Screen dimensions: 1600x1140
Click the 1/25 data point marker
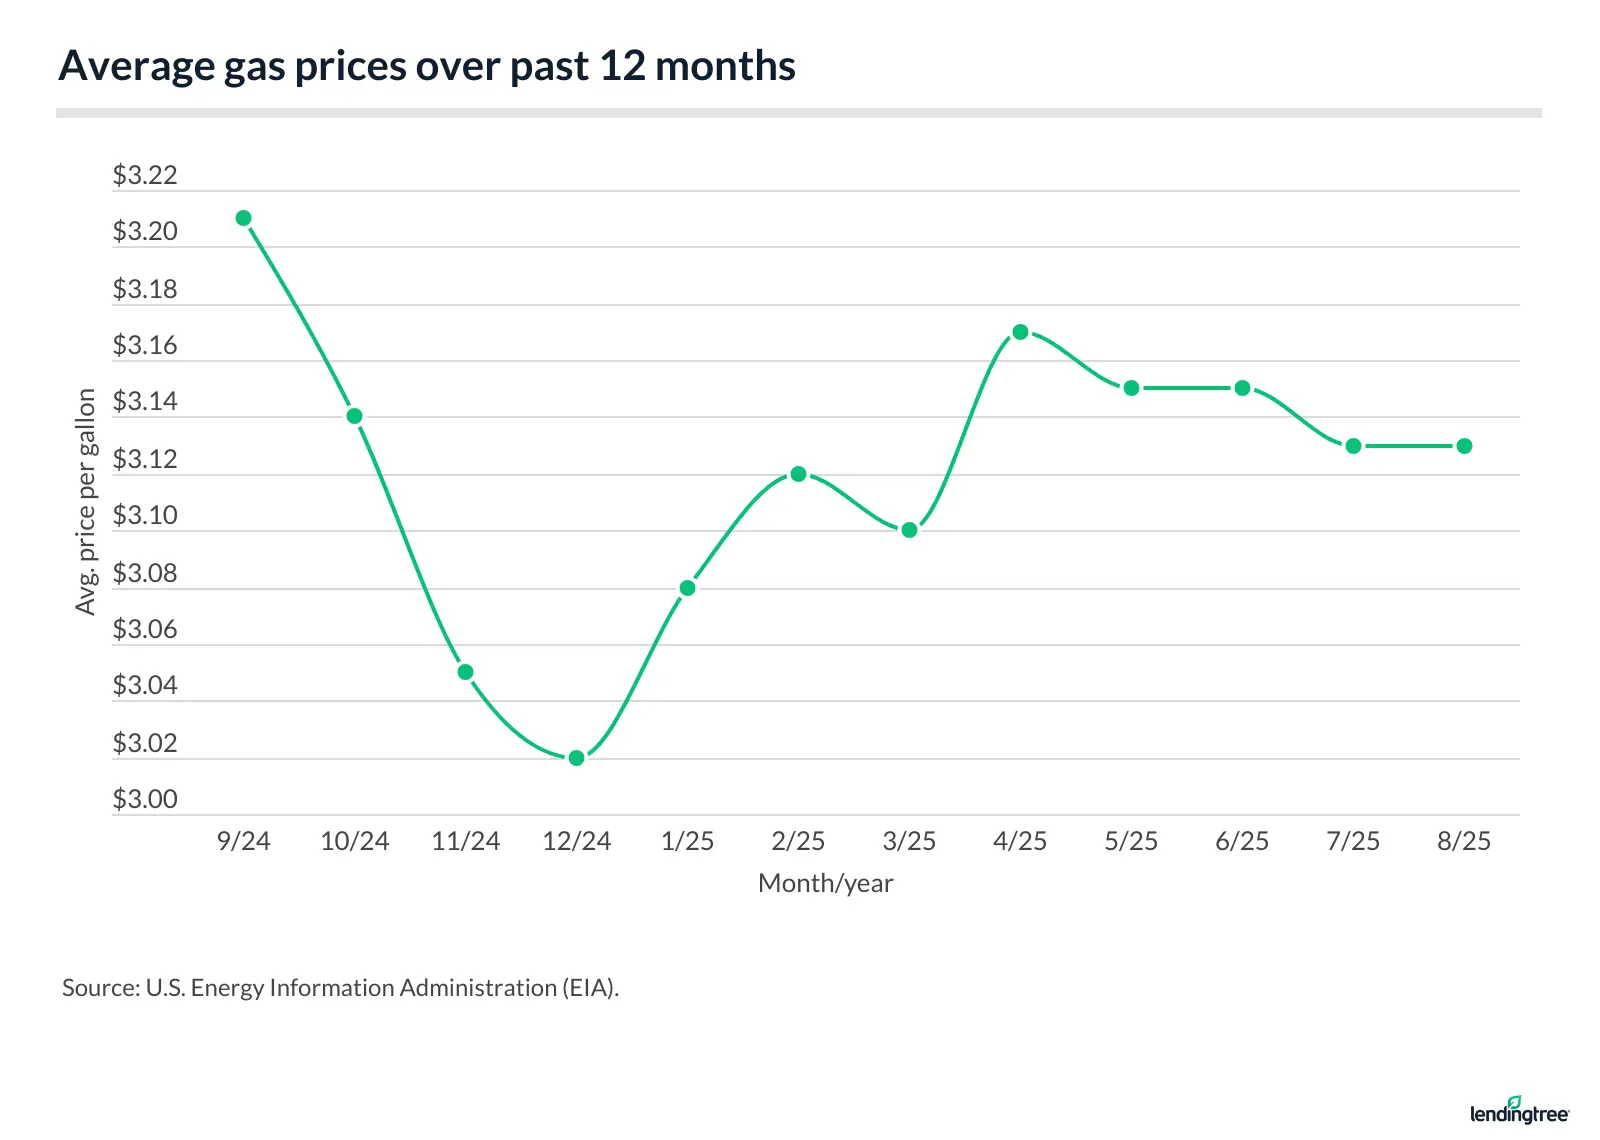pos(687,588)
